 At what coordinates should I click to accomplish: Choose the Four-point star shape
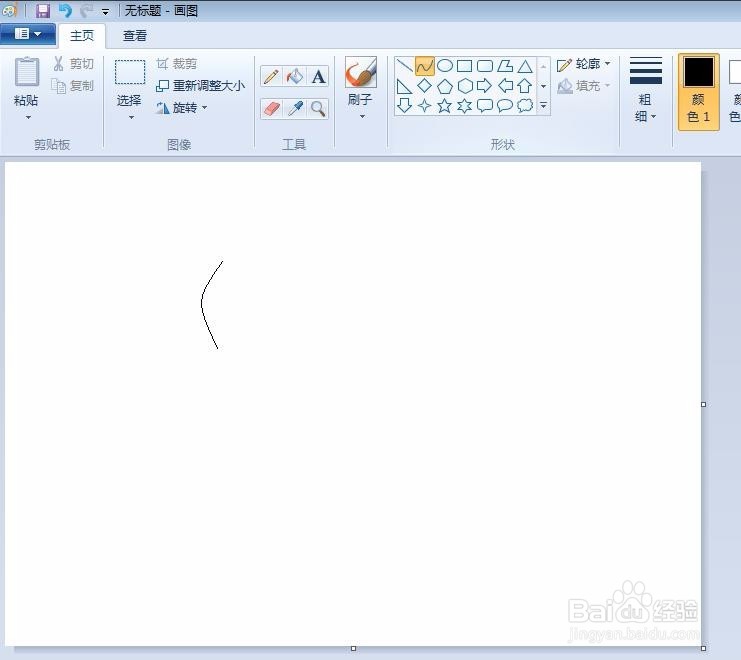click(x=424, y=105)
